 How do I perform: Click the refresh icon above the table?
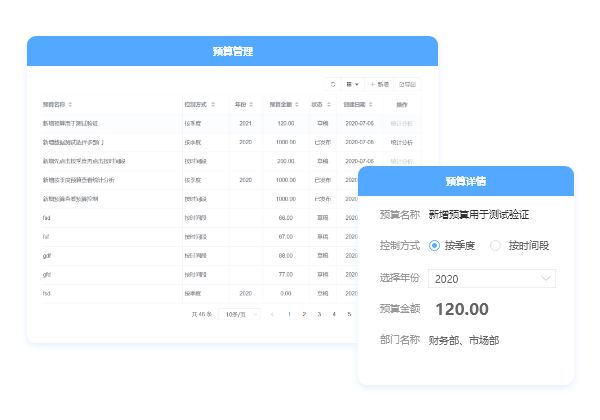pyautogui.click(x=333, y=84)
